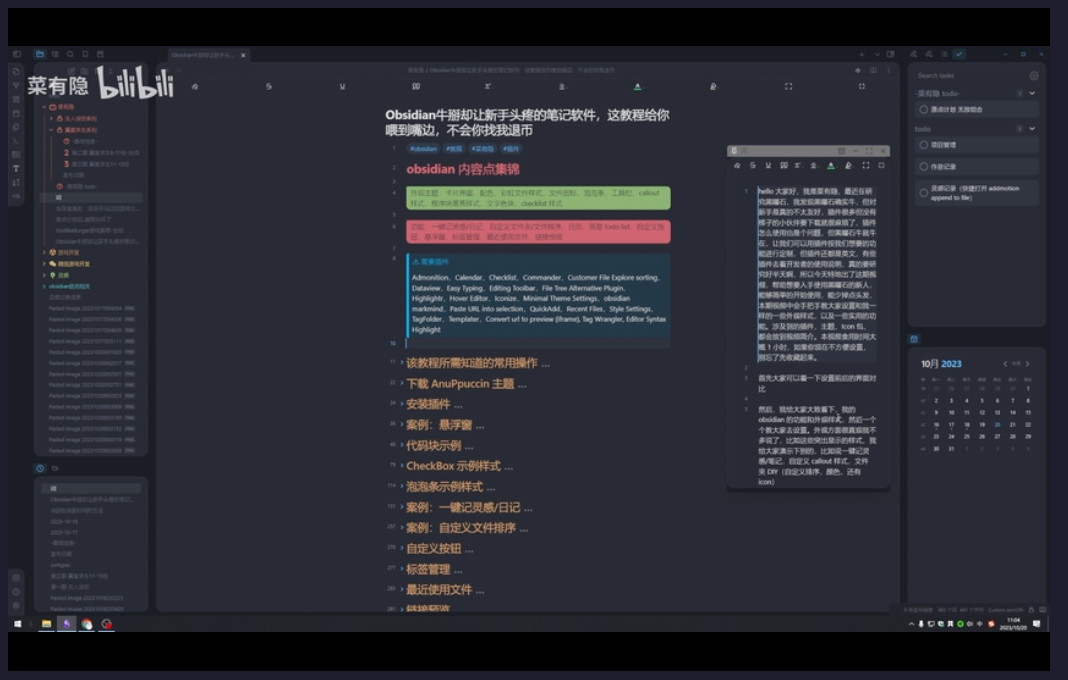1068x680 pixels.
Task: Check the 项目管理 task circle
Action: click(924, 144)
